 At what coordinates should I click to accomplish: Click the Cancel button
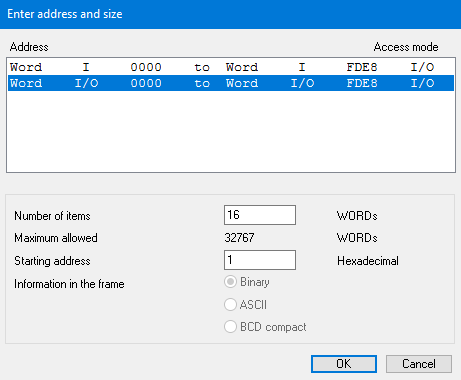pos(419,364)
